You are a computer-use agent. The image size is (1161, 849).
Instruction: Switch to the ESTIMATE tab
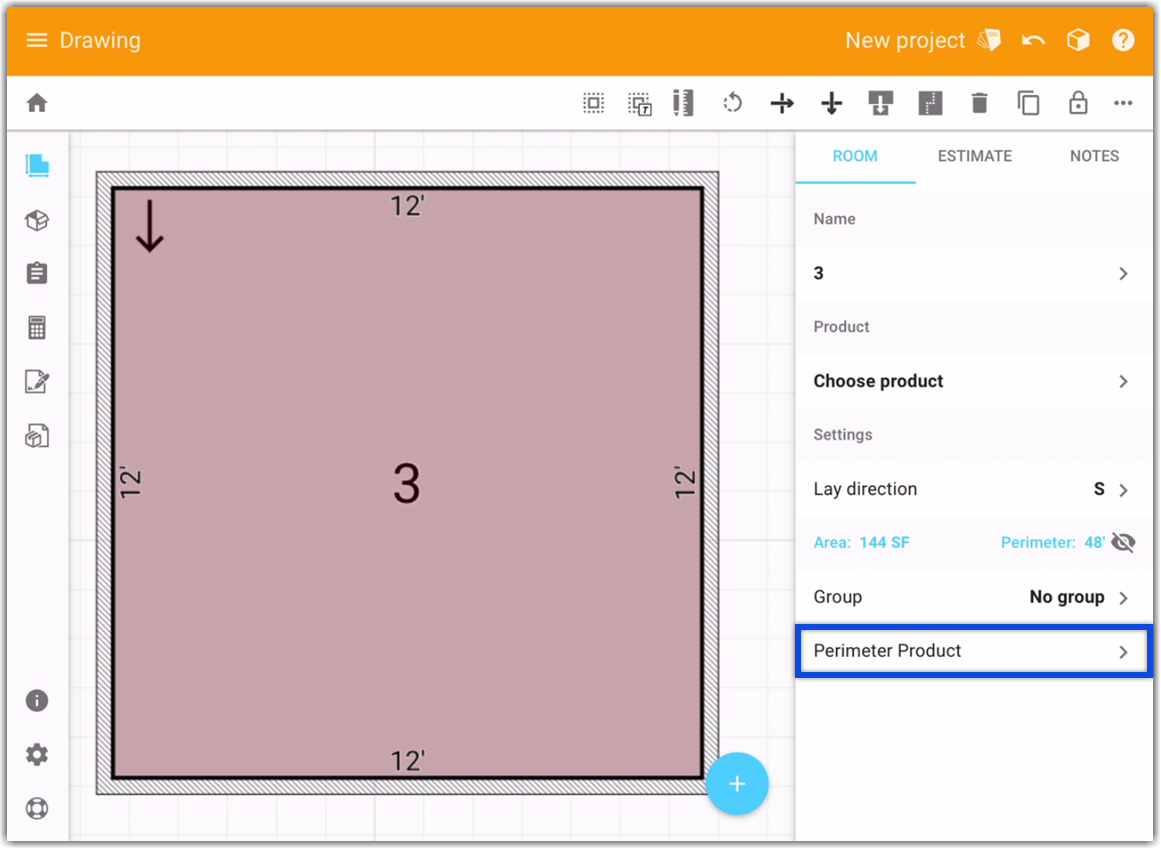point(974,156)
